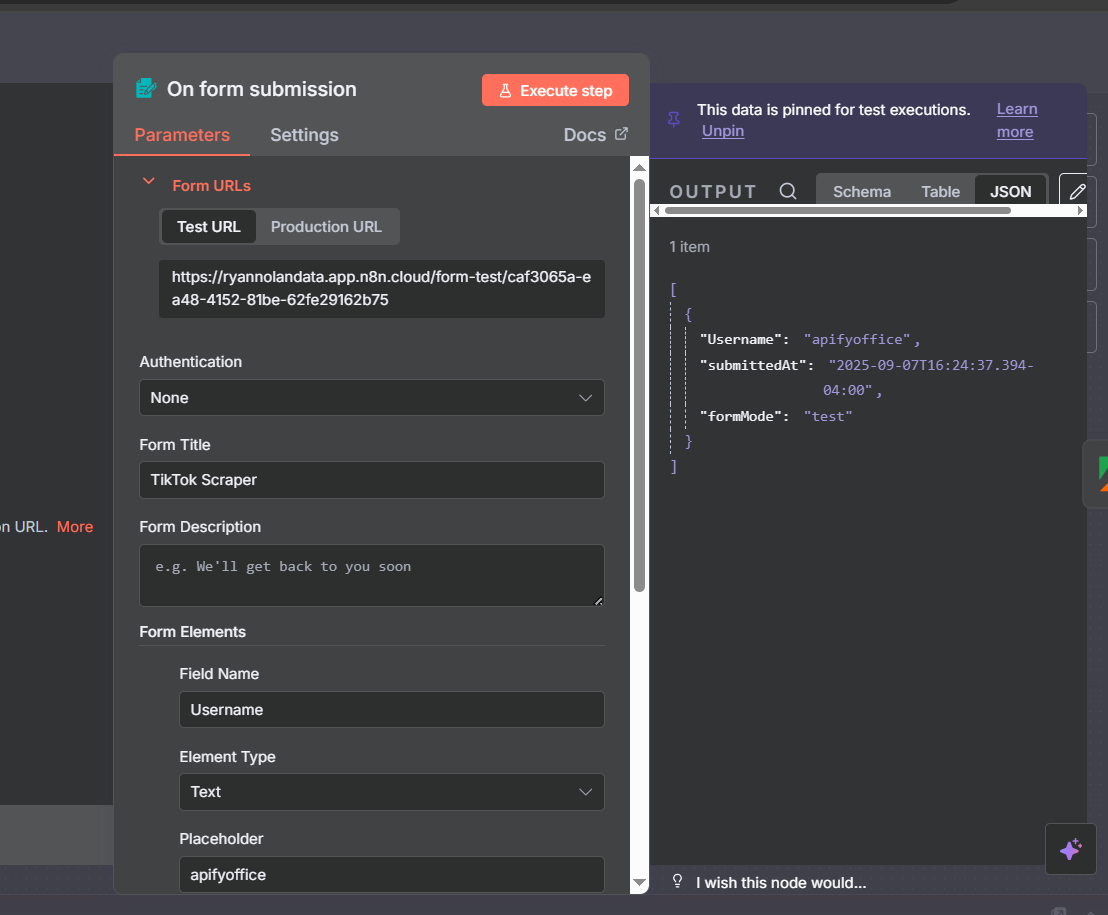Click the right arrow on the output scrollbar

1080,211
